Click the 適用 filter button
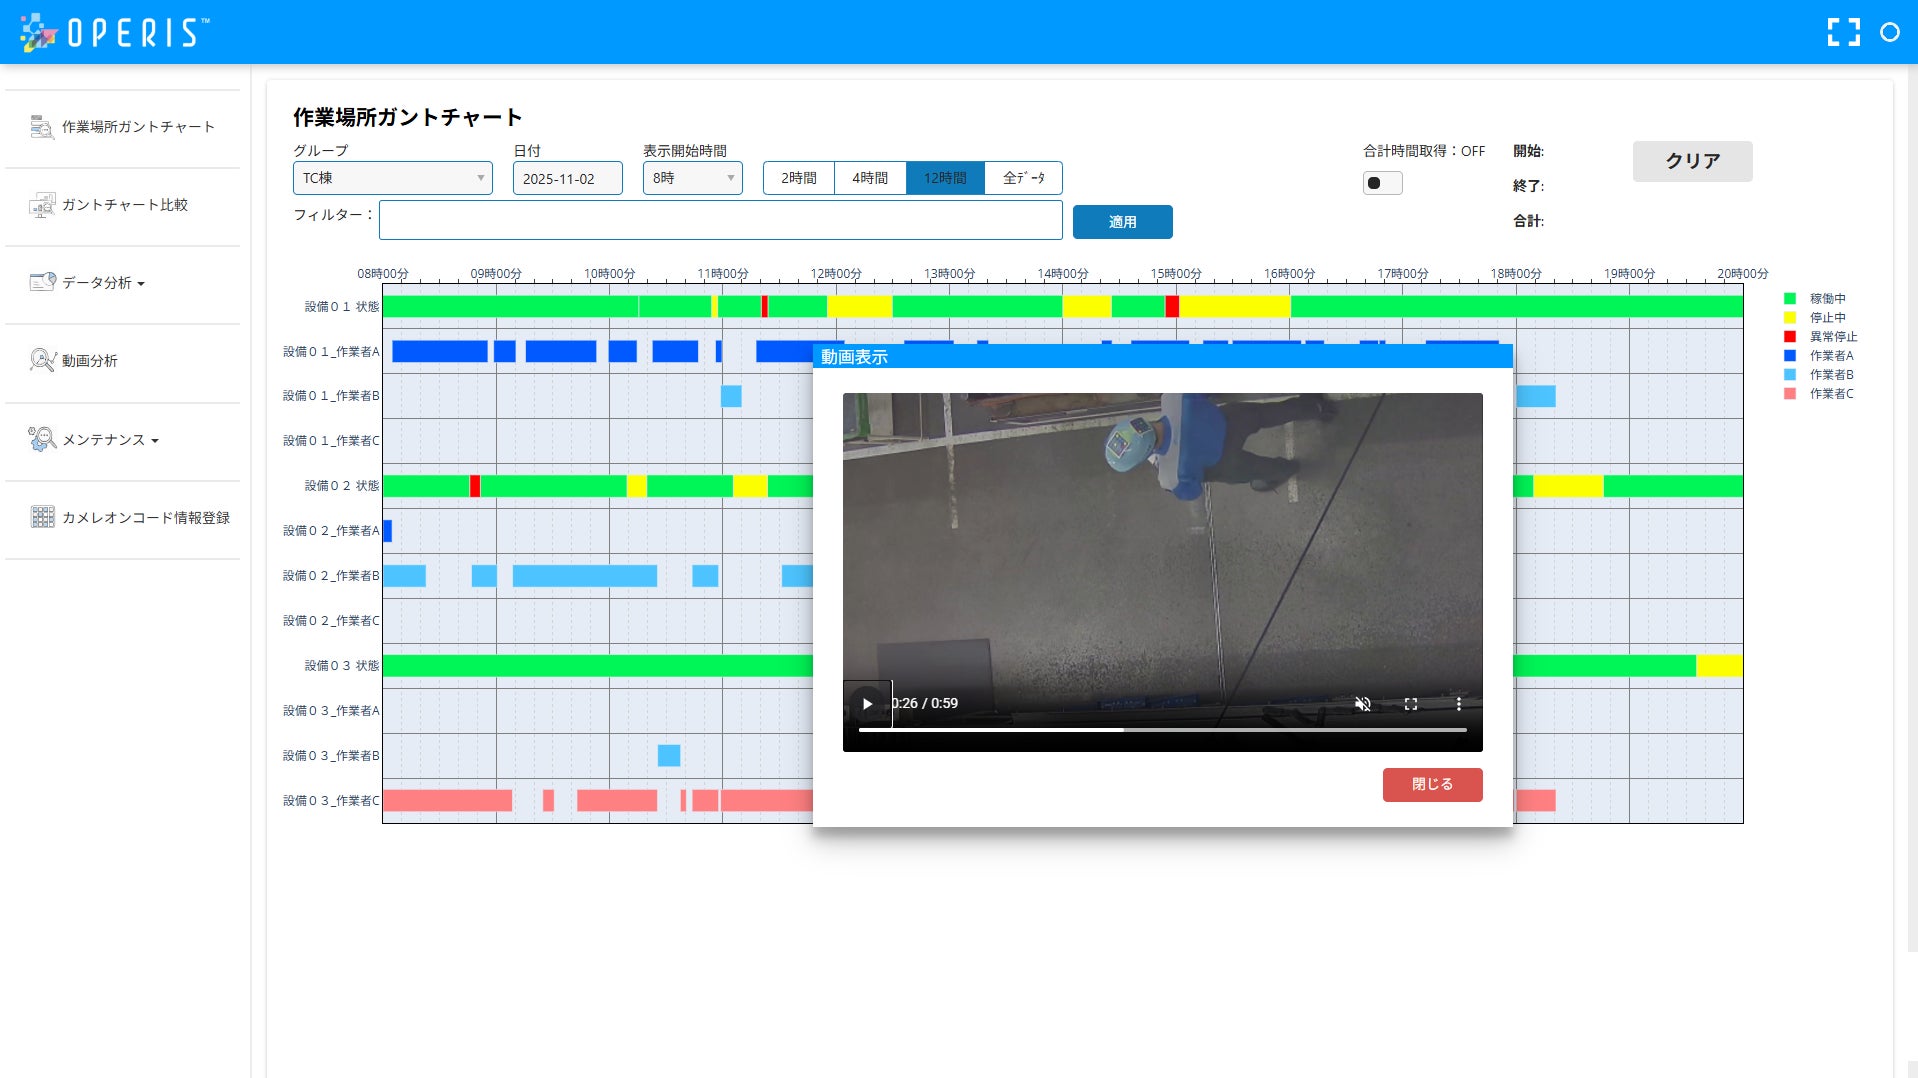This screenshot has height=1078, width=1918. coord(1122,222)
